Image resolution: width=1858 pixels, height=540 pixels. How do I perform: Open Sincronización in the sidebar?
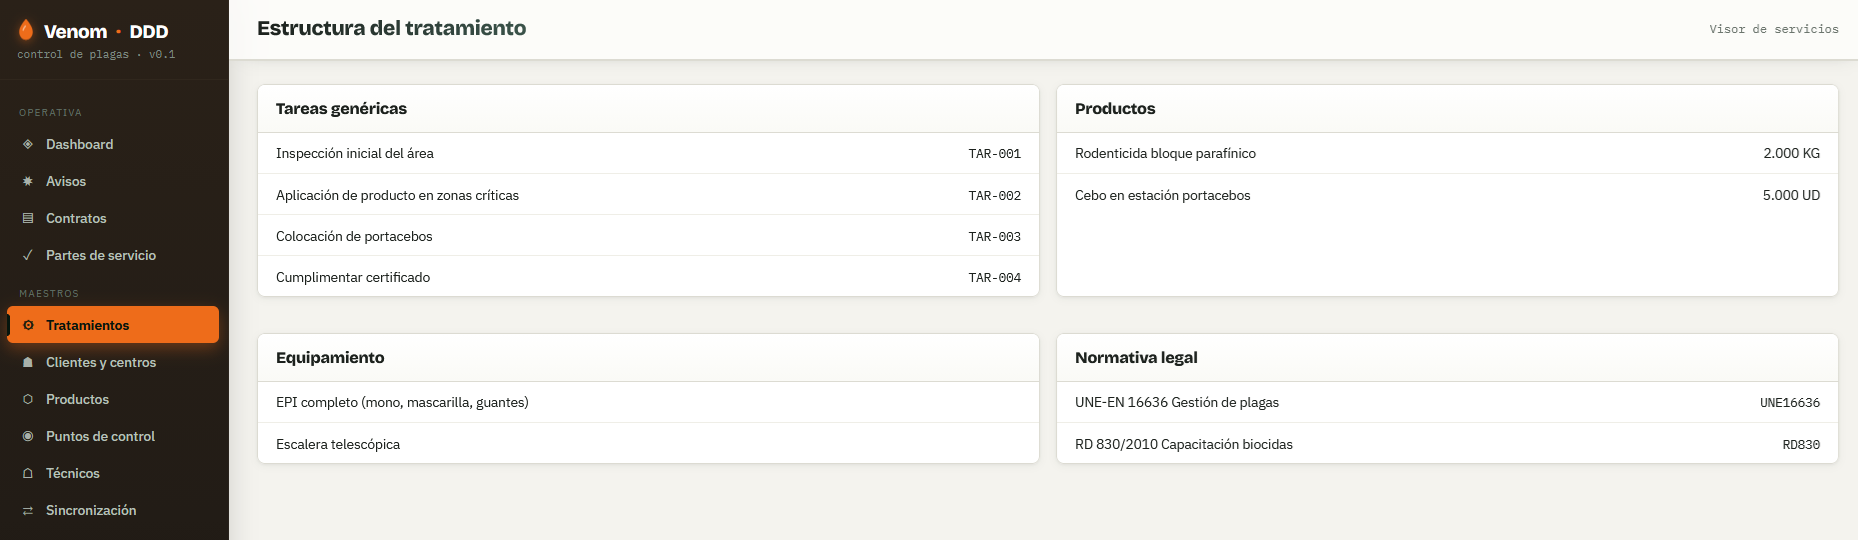113,510
